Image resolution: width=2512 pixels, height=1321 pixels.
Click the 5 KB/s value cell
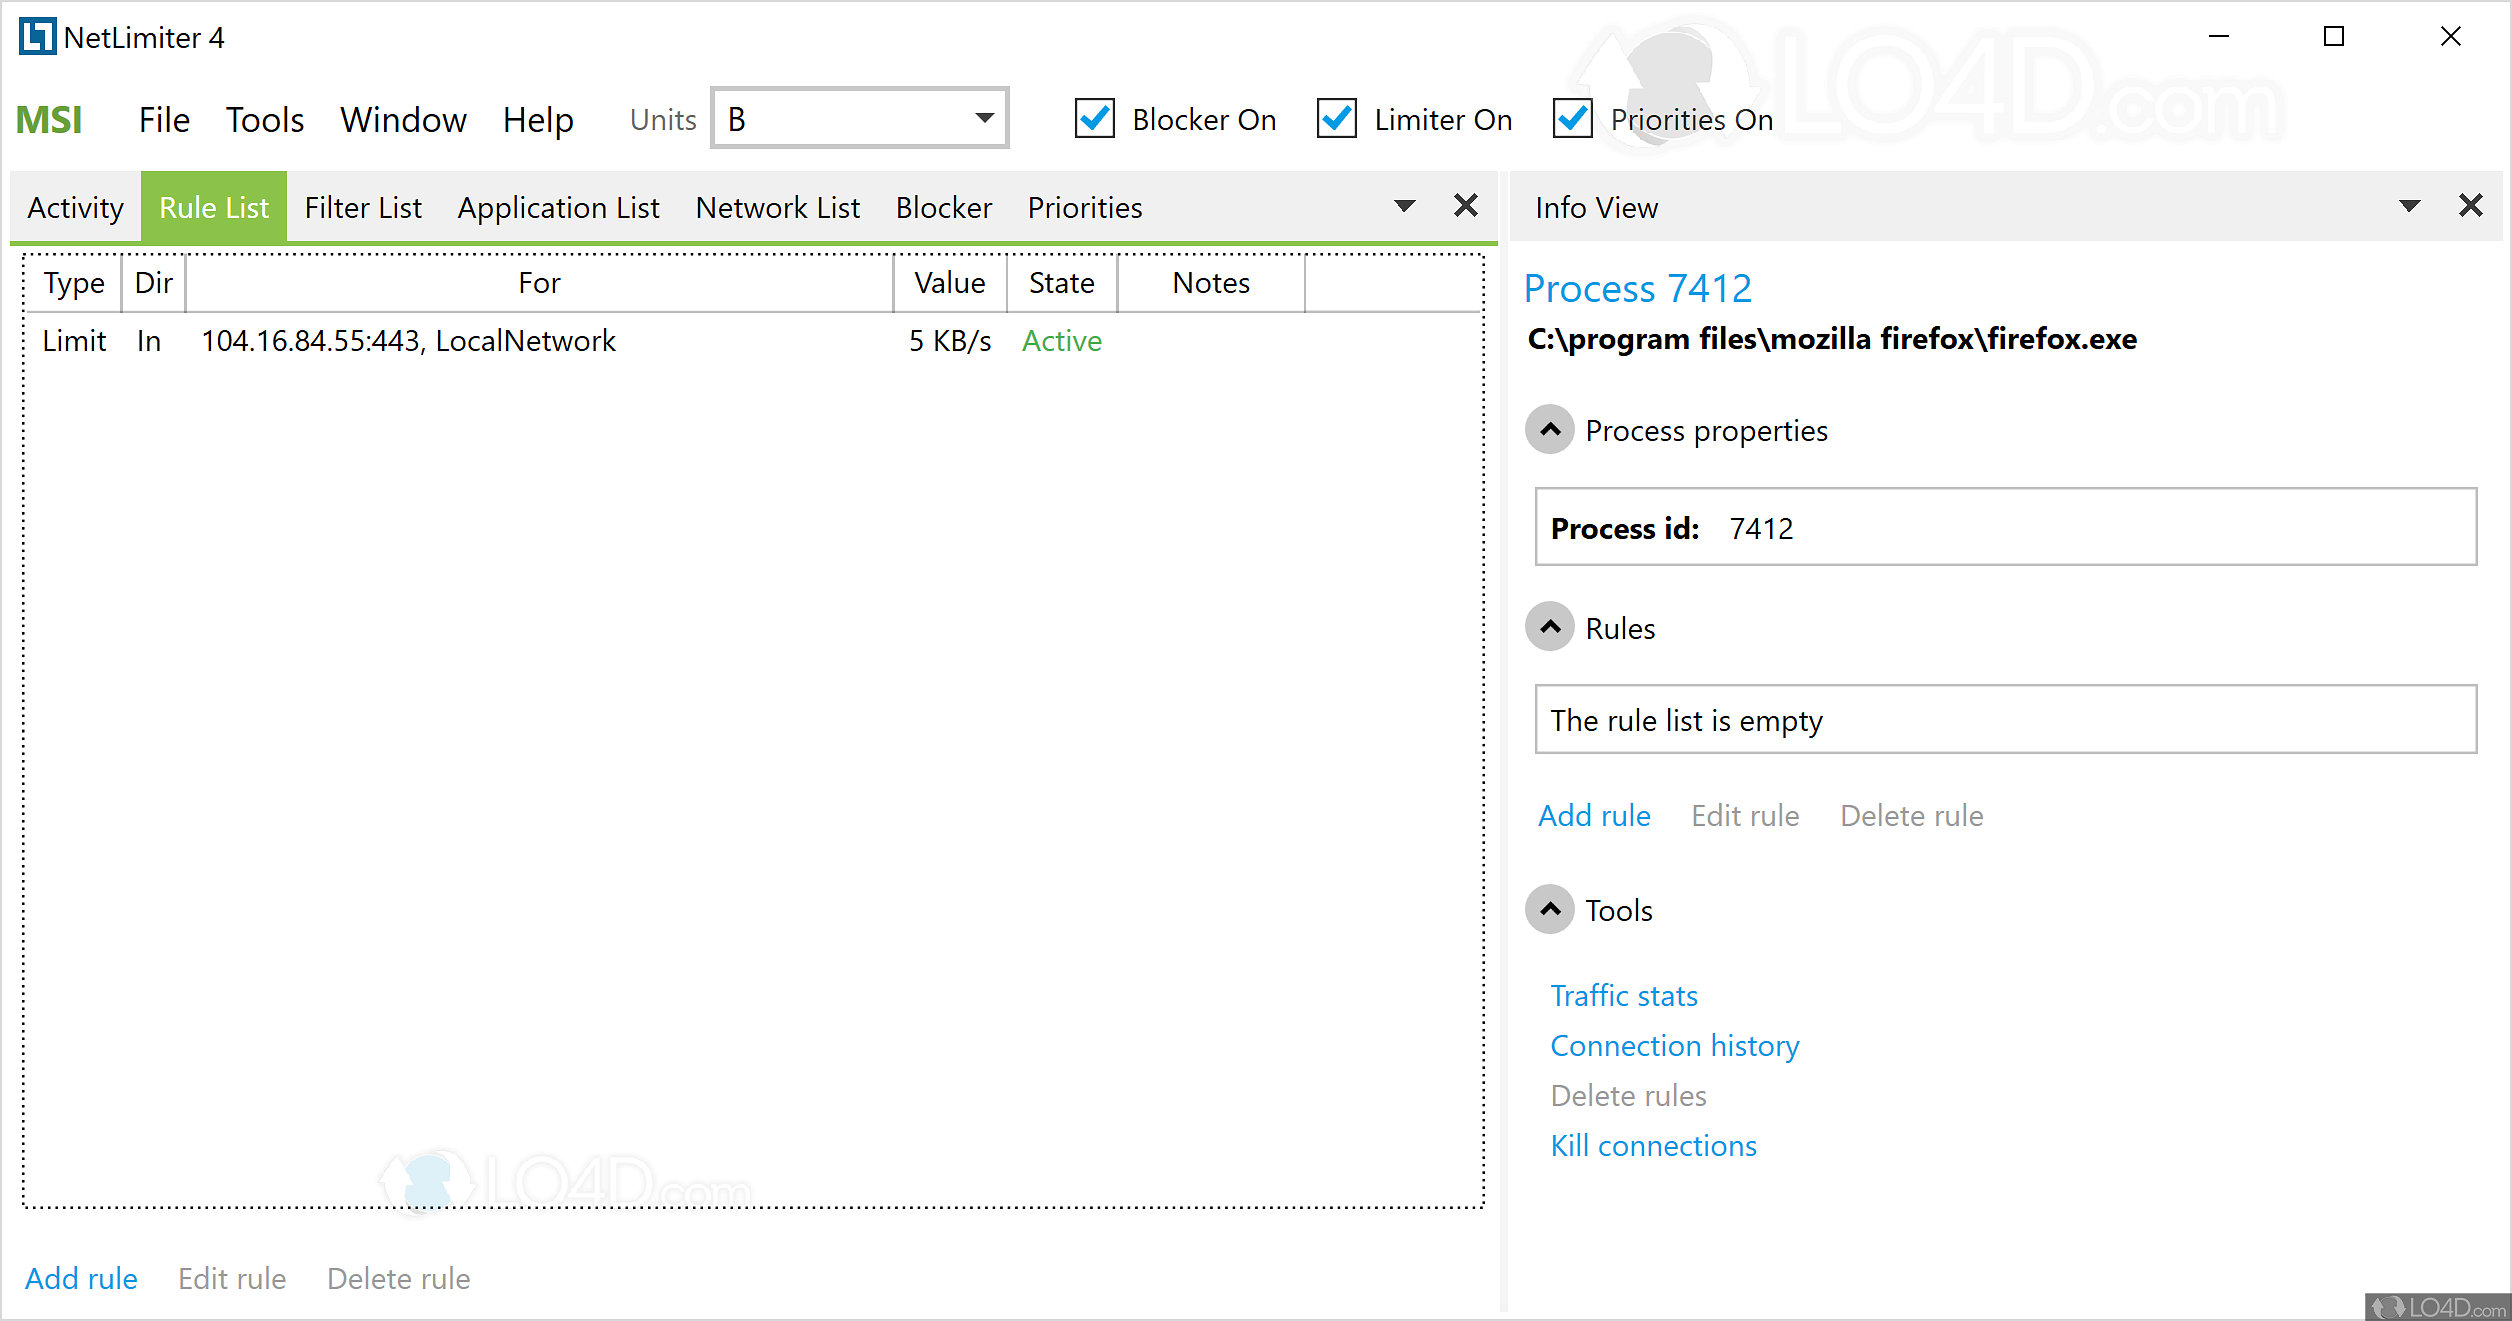pyautogui.click(x=950, y=341)
